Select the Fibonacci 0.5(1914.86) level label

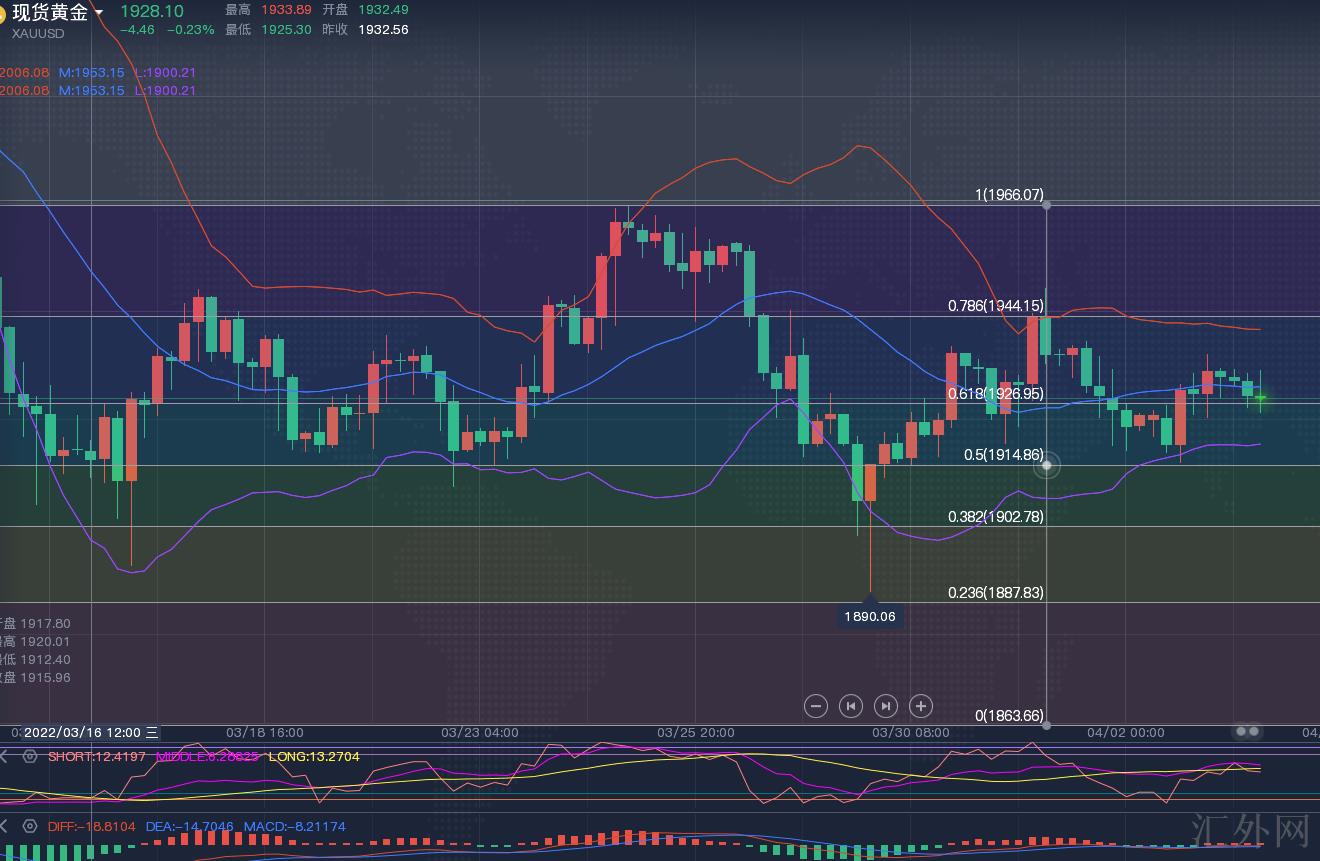(x=1004, y=454)
